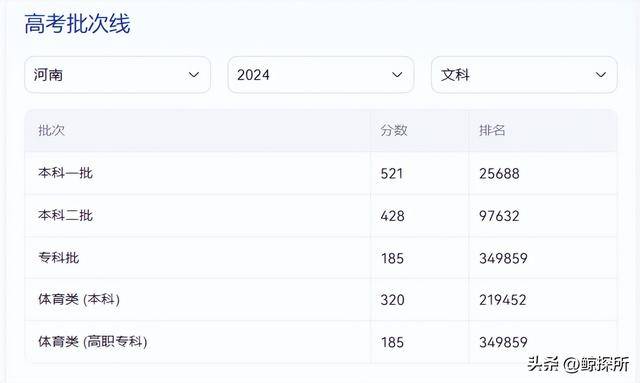Click the 分数 column header
This screenshot has height=383, width=640.
[394, 131]
